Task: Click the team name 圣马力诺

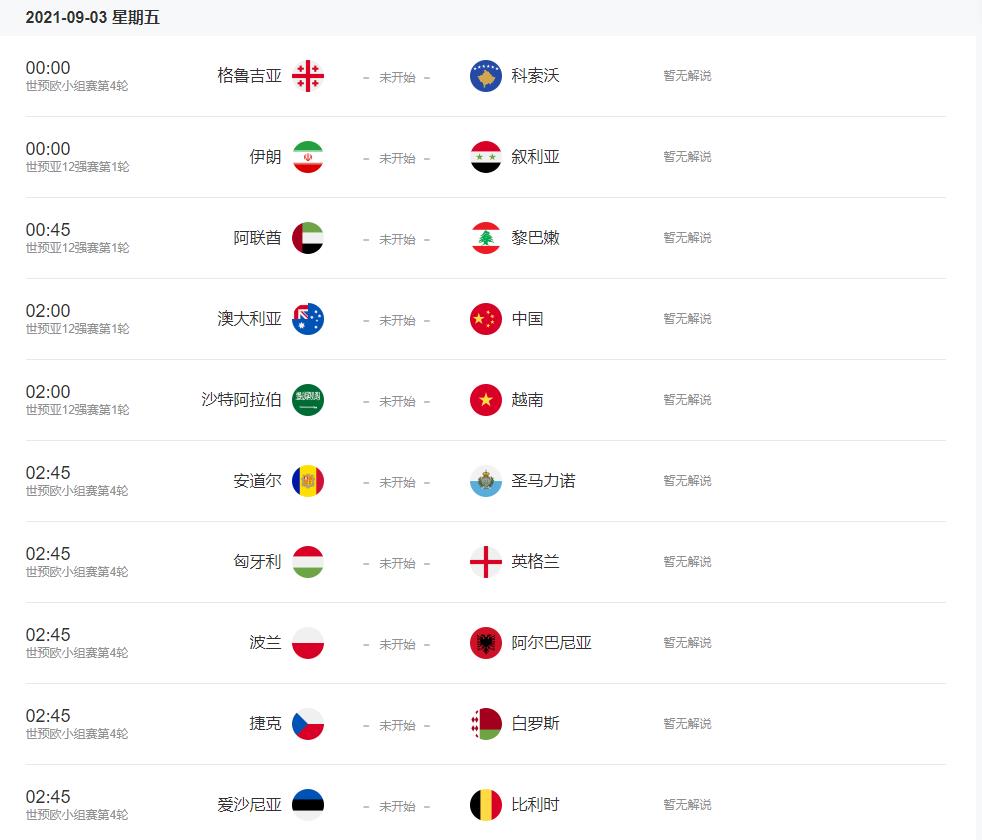Action: [545, 481]
